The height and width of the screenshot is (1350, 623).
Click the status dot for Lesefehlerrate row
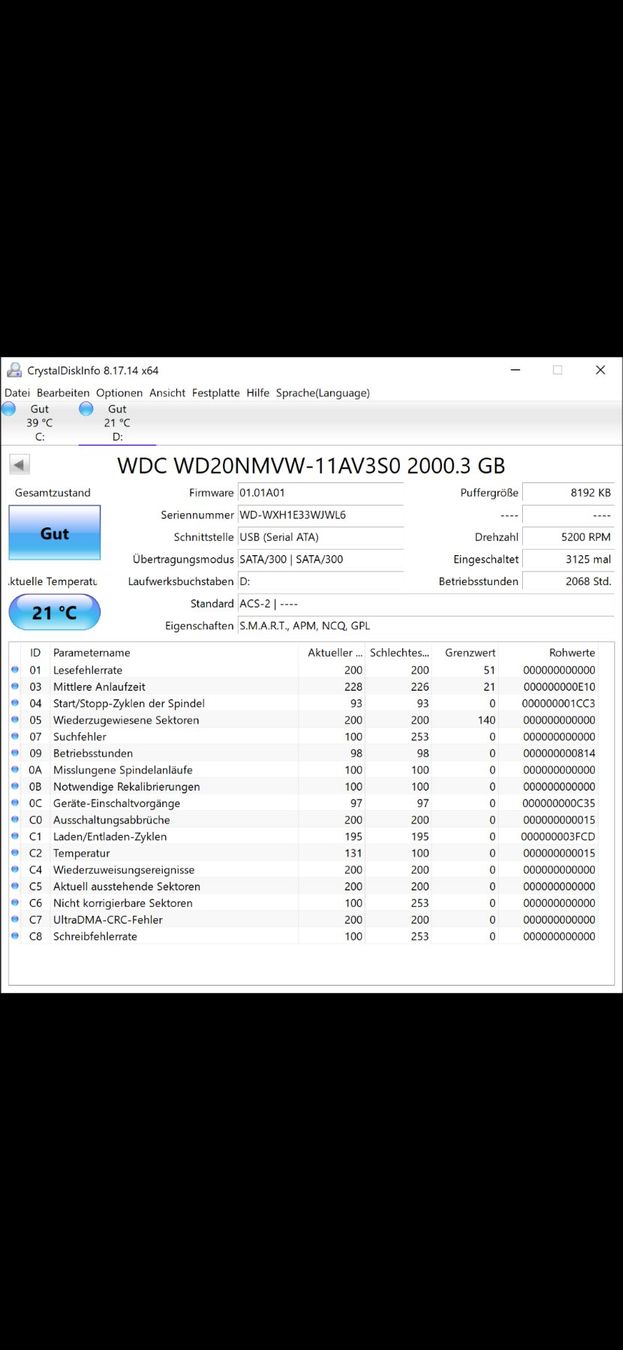[x=15, y=670]
